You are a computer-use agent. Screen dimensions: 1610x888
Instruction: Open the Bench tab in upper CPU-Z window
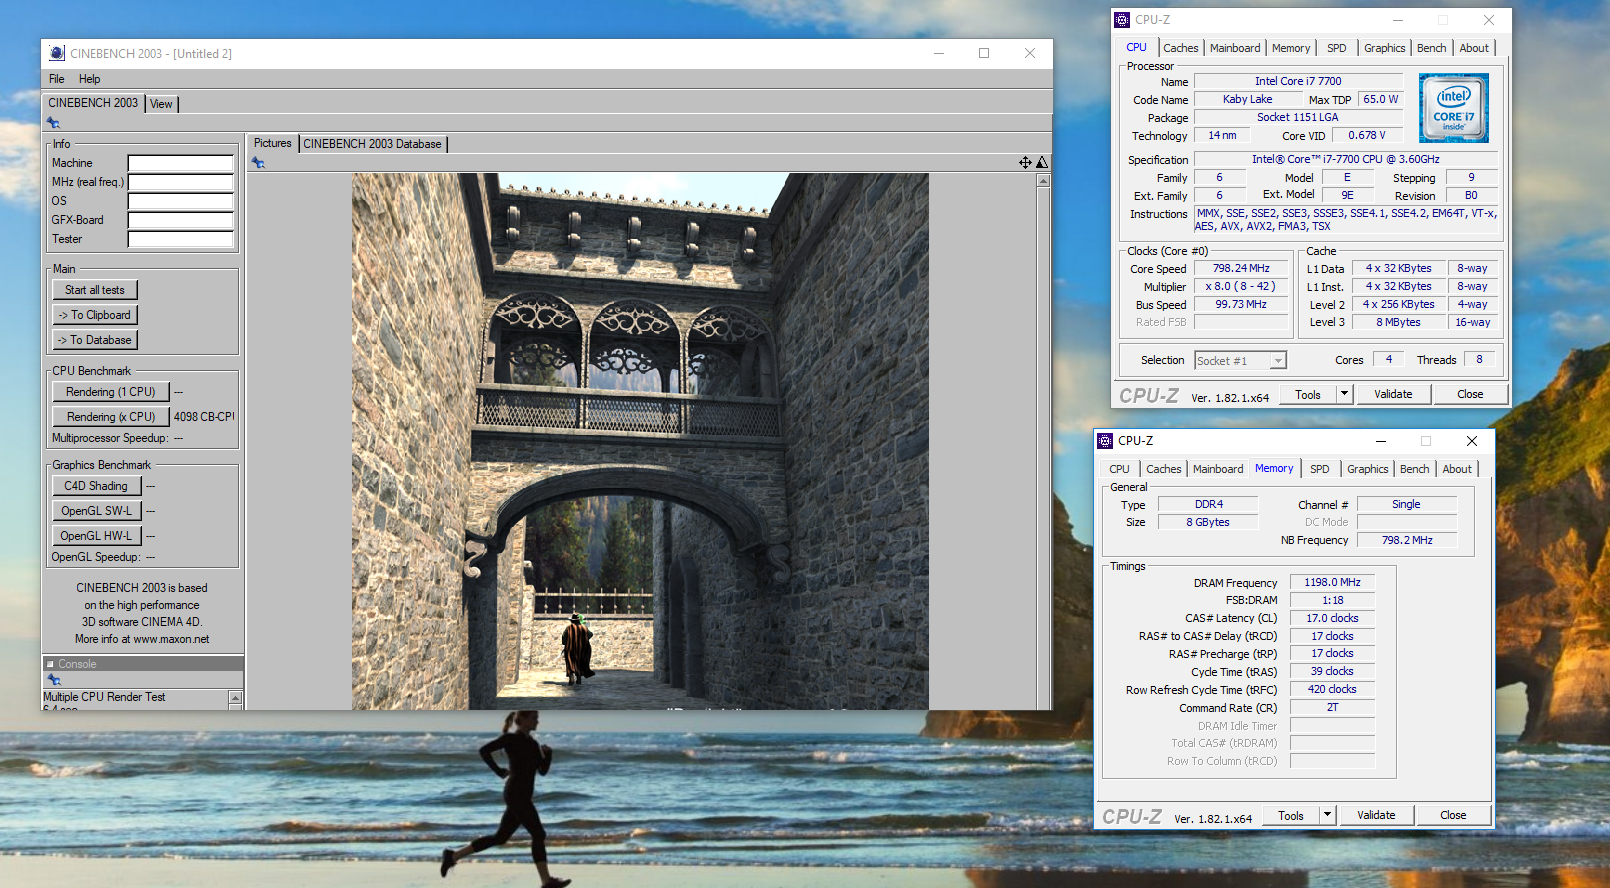[x=1431, y=48]
